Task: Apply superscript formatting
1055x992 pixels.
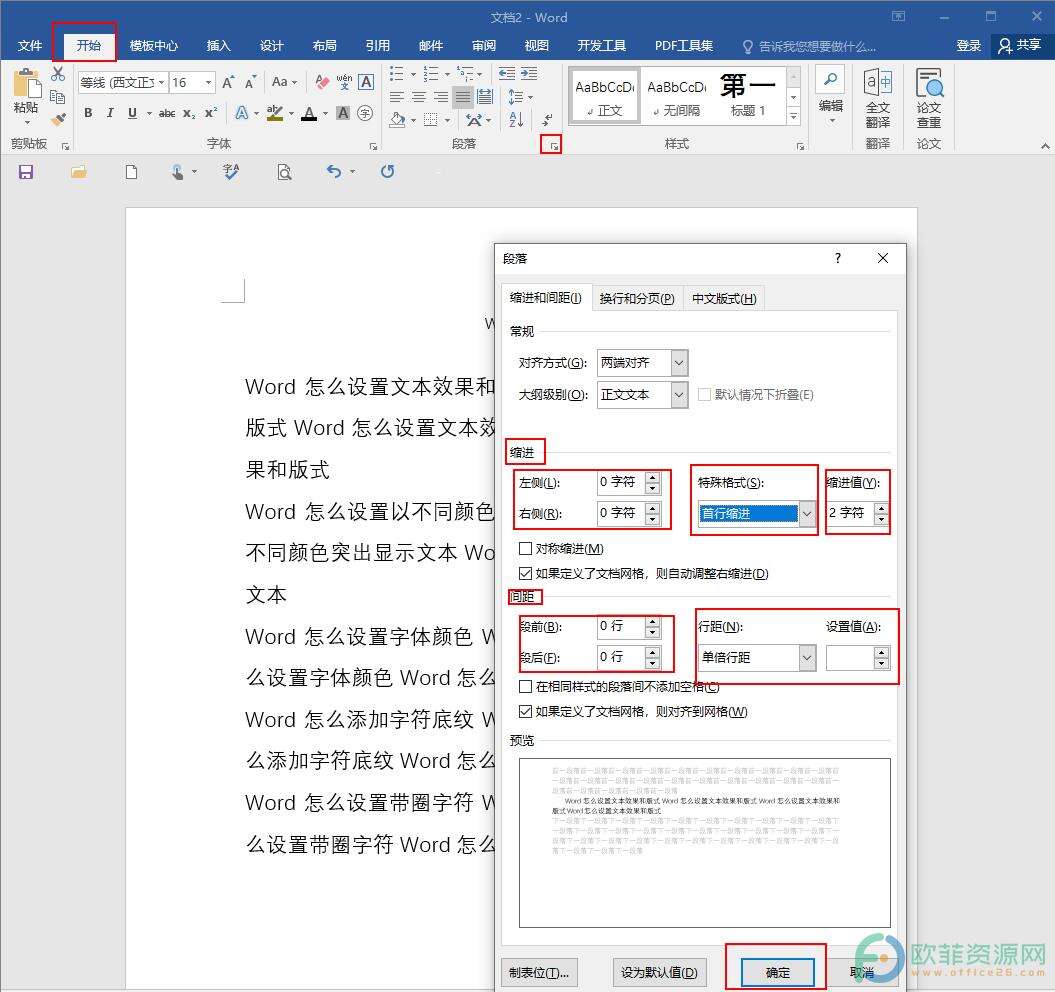Action: [211, 113]
